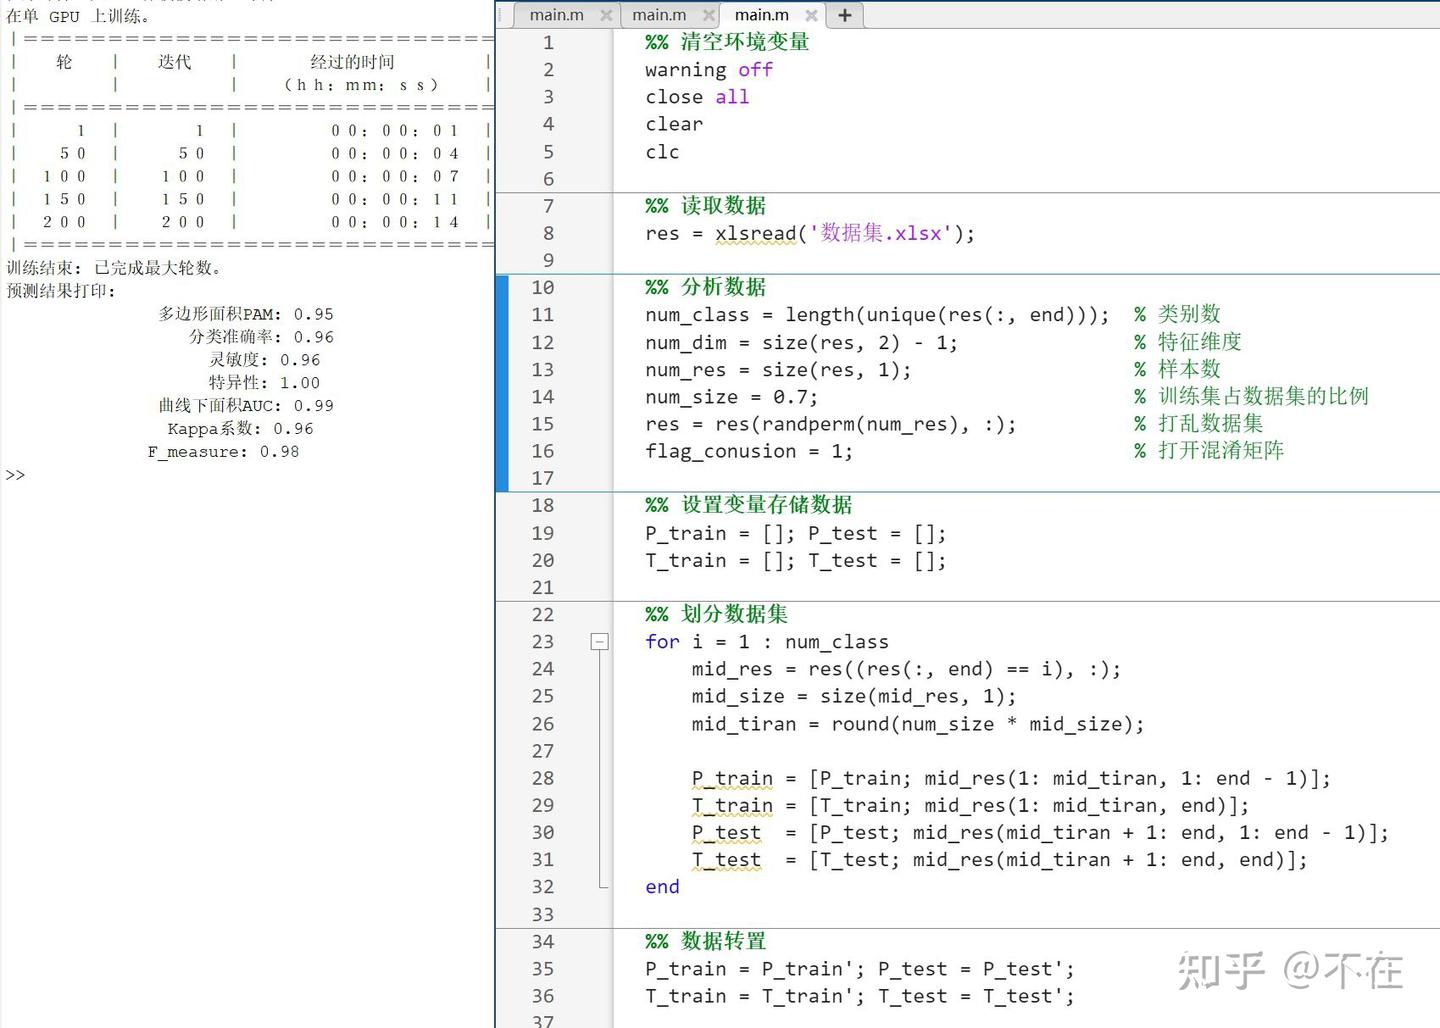The height and width of the screenshot is (1028, 1440).
Task: Click '训练结束: 已完成最大轮数。' message
Action: [x=116, y=268]
